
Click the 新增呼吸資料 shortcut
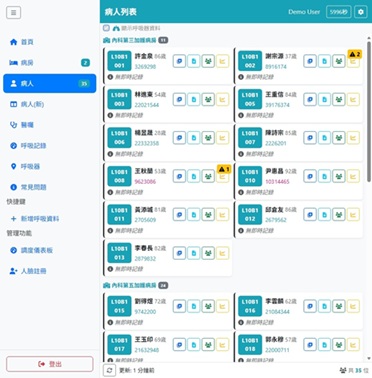point(50,219)
